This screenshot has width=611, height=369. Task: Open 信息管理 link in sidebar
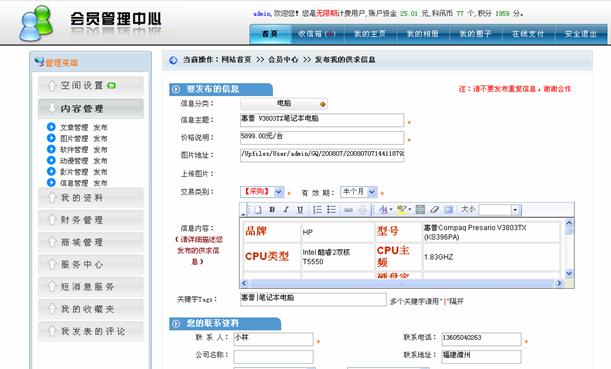click(74, 183)
